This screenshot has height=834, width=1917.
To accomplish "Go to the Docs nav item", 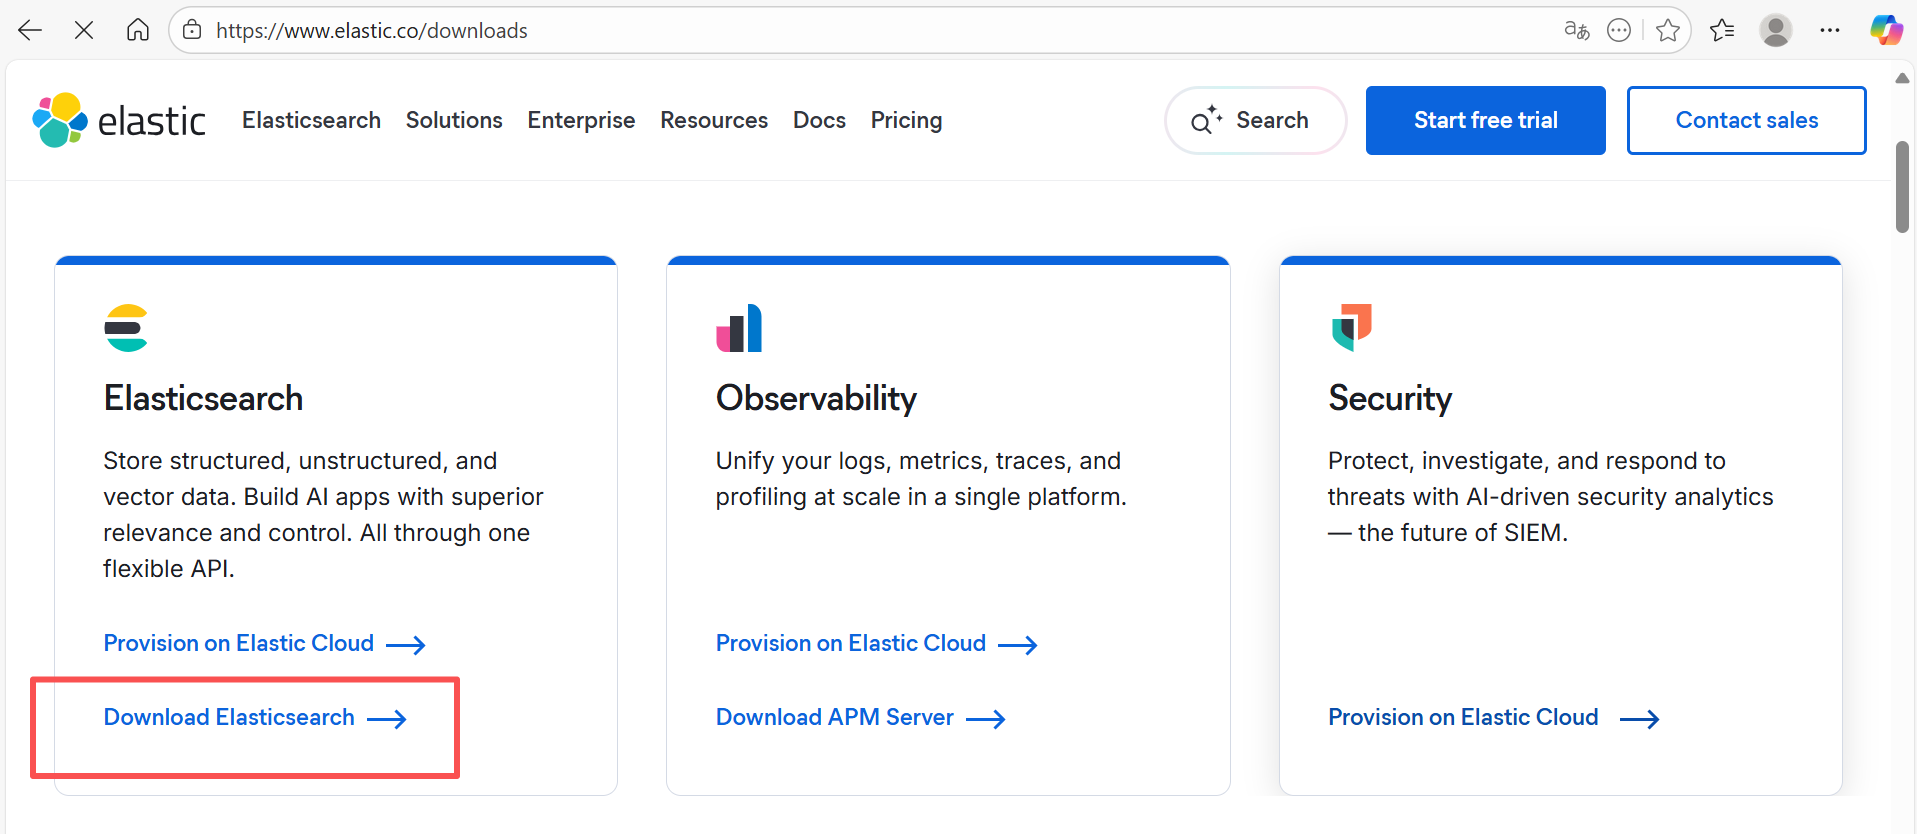I will 819,120.
